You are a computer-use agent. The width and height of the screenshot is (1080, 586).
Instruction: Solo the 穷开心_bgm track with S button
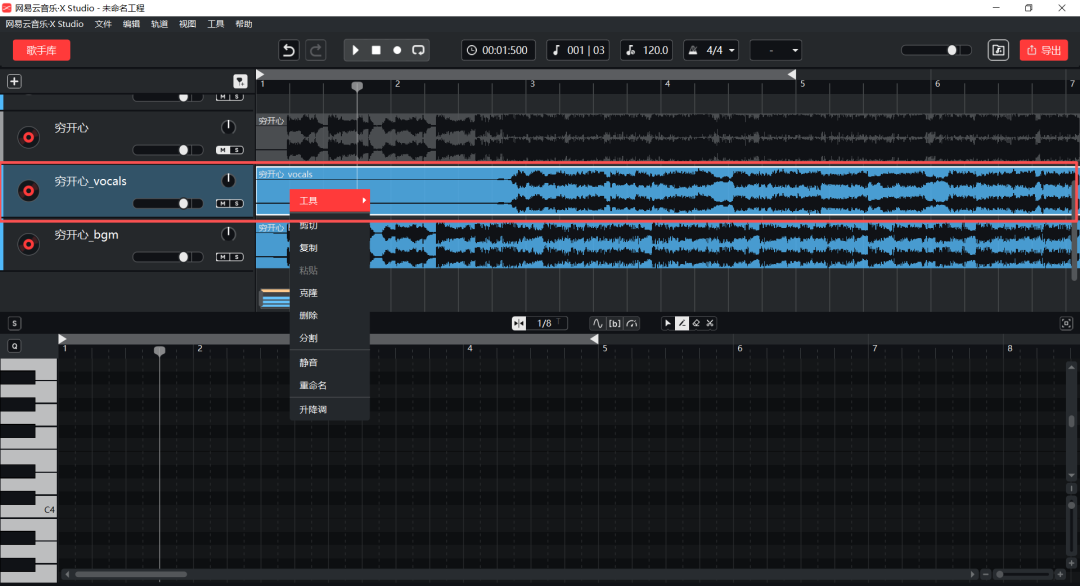coord(237,257)
